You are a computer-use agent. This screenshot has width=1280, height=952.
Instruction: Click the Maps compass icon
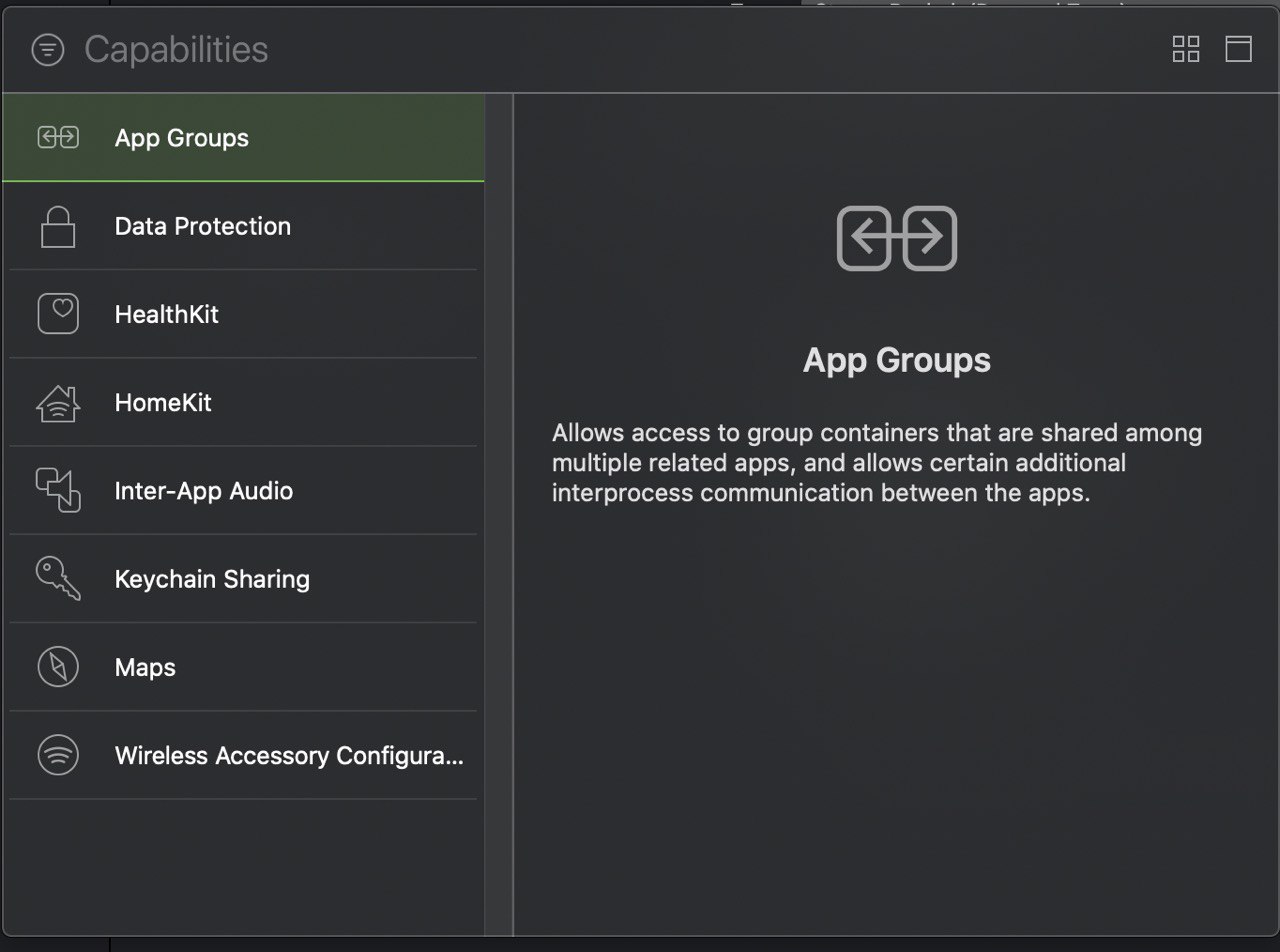coord(58,667)
